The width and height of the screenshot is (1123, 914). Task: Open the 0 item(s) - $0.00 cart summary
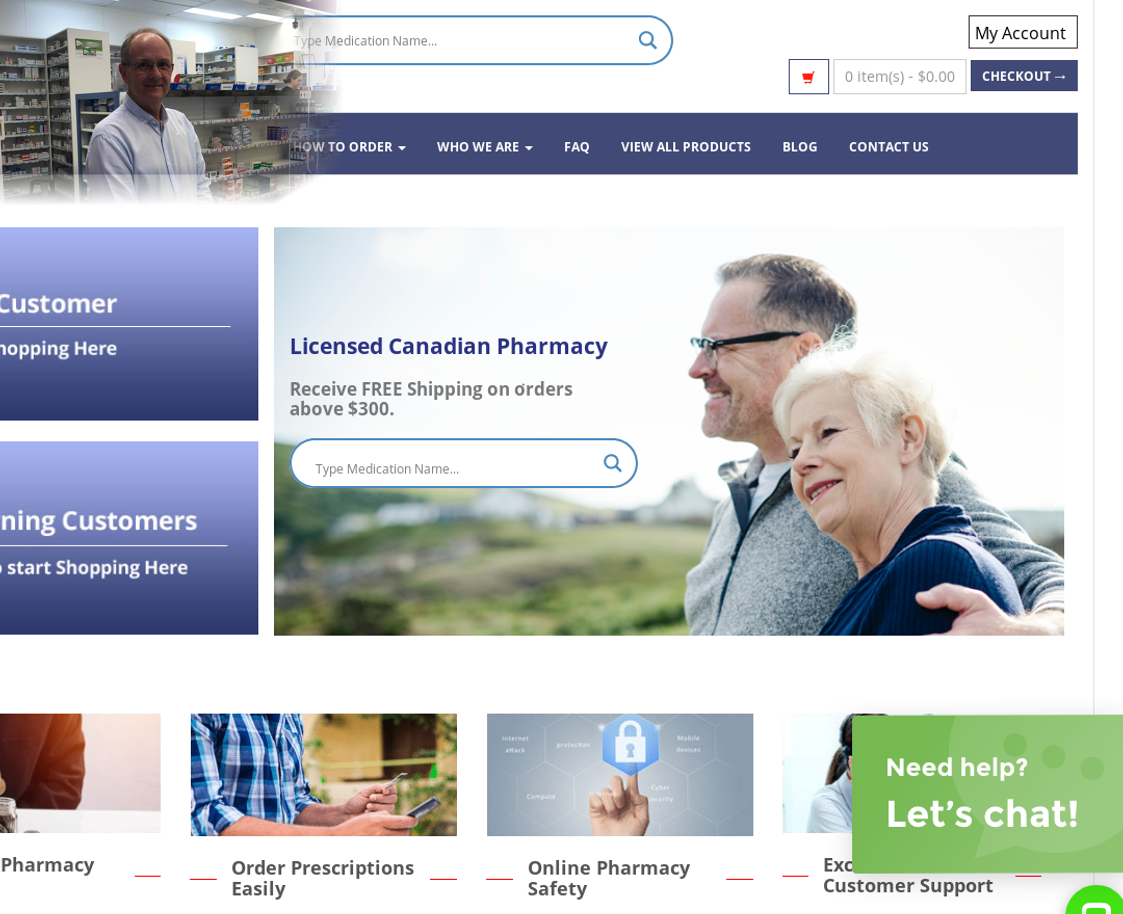[900, 77]
